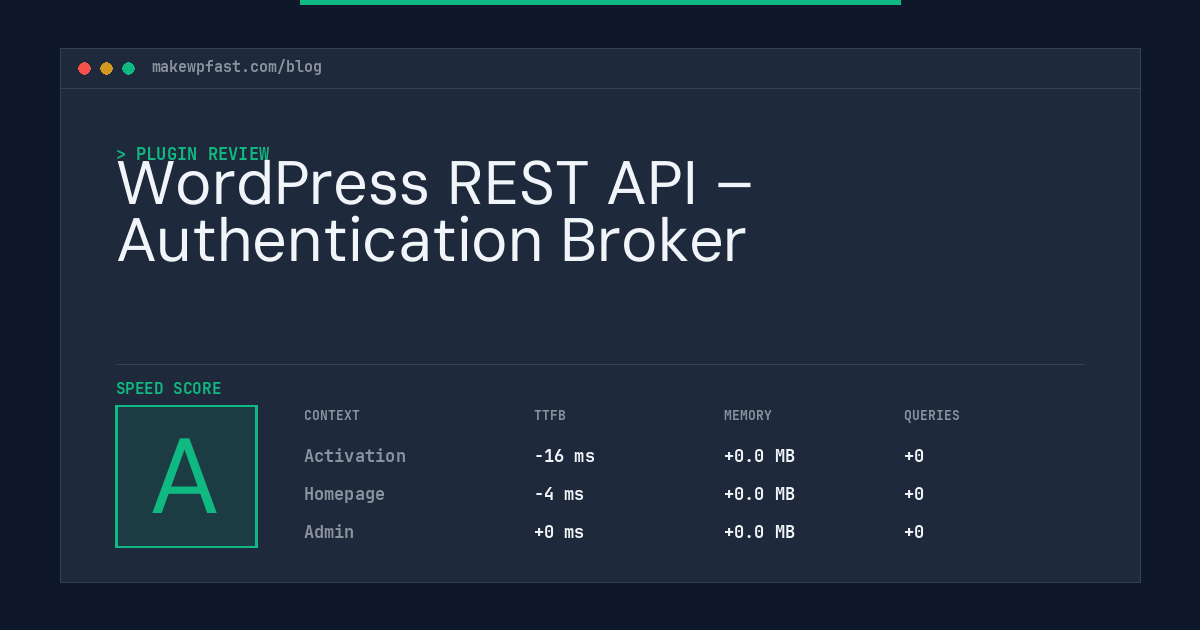The image size is (1200, 630).
Task: Click the title 'WordPress REST API – Authentication Broker'
Action: [434, 212]
